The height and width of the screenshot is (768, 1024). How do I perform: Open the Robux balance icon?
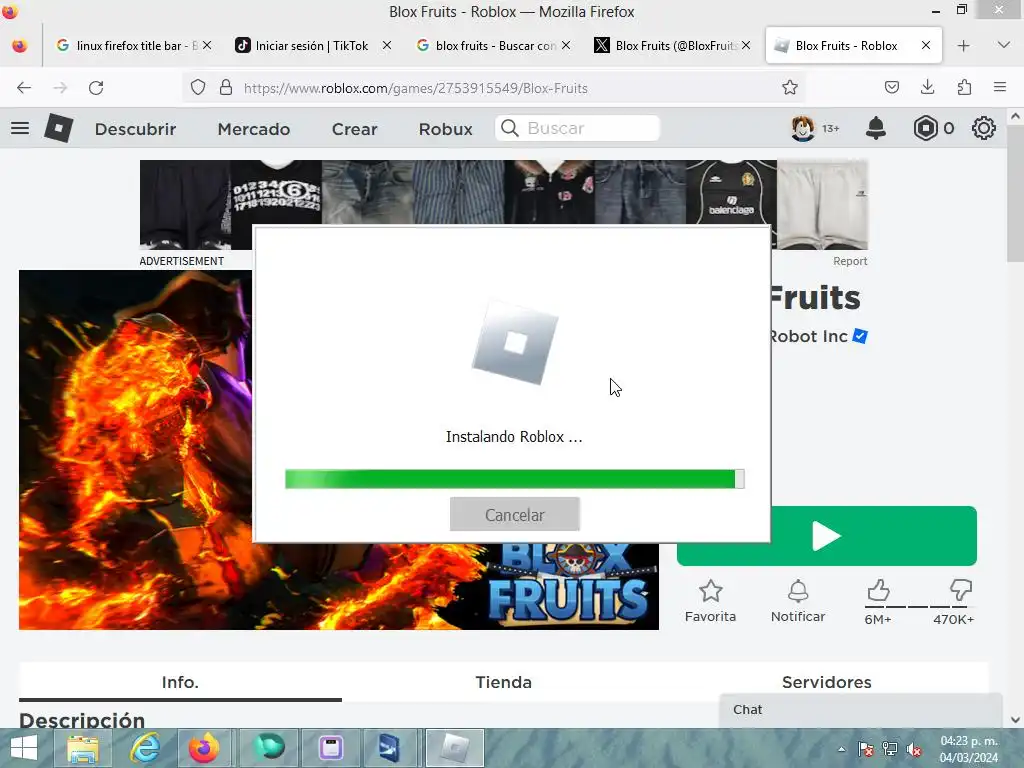[925, 128]
